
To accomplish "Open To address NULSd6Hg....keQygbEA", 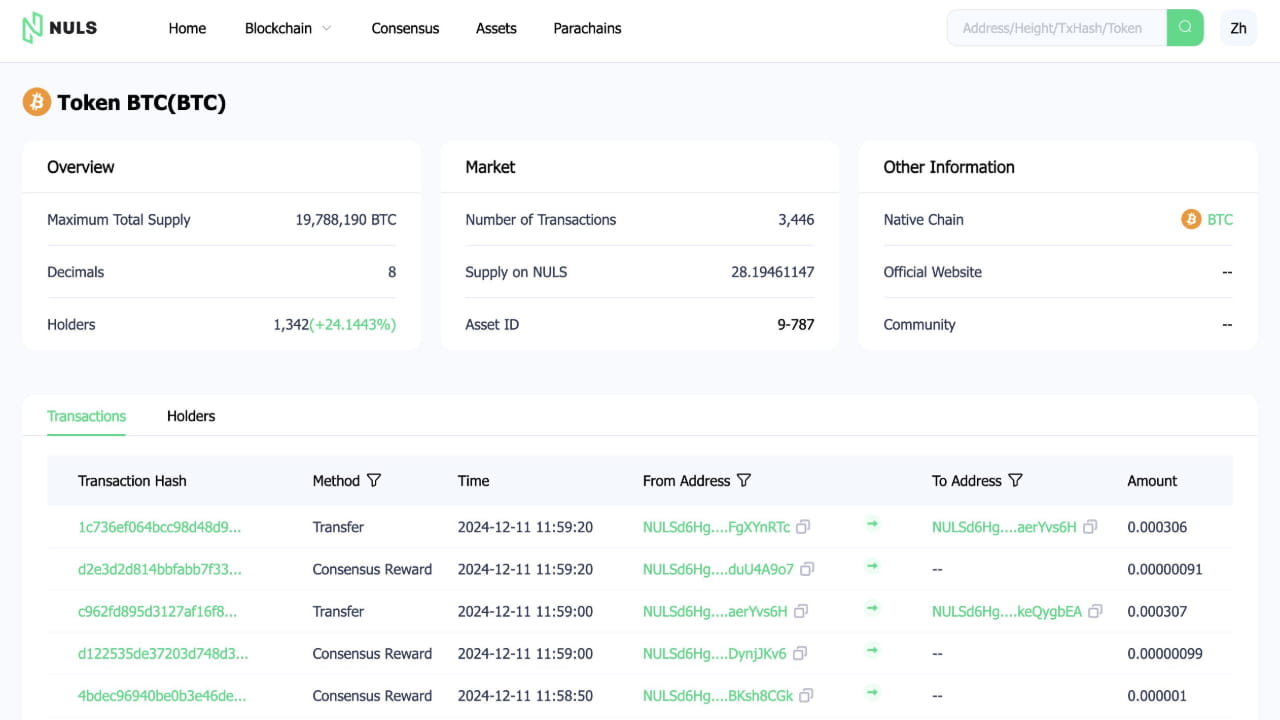I will tap(1007, 611).
